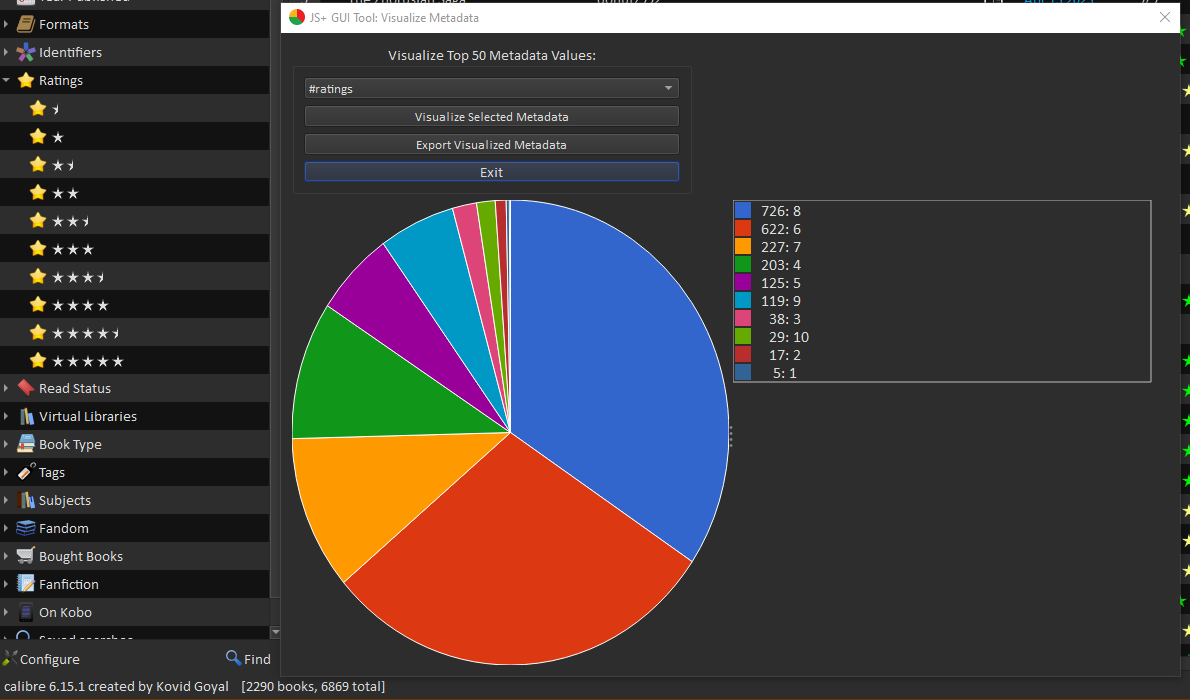Select the two-star rating row
Image resolution: width=1190 pixels, height=700 pixels.
(134, 193)
